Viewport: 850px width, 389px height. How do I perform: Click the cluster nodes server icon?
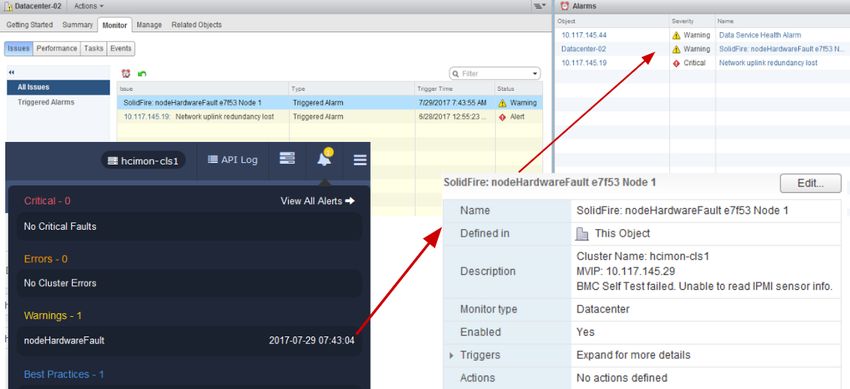287,158
